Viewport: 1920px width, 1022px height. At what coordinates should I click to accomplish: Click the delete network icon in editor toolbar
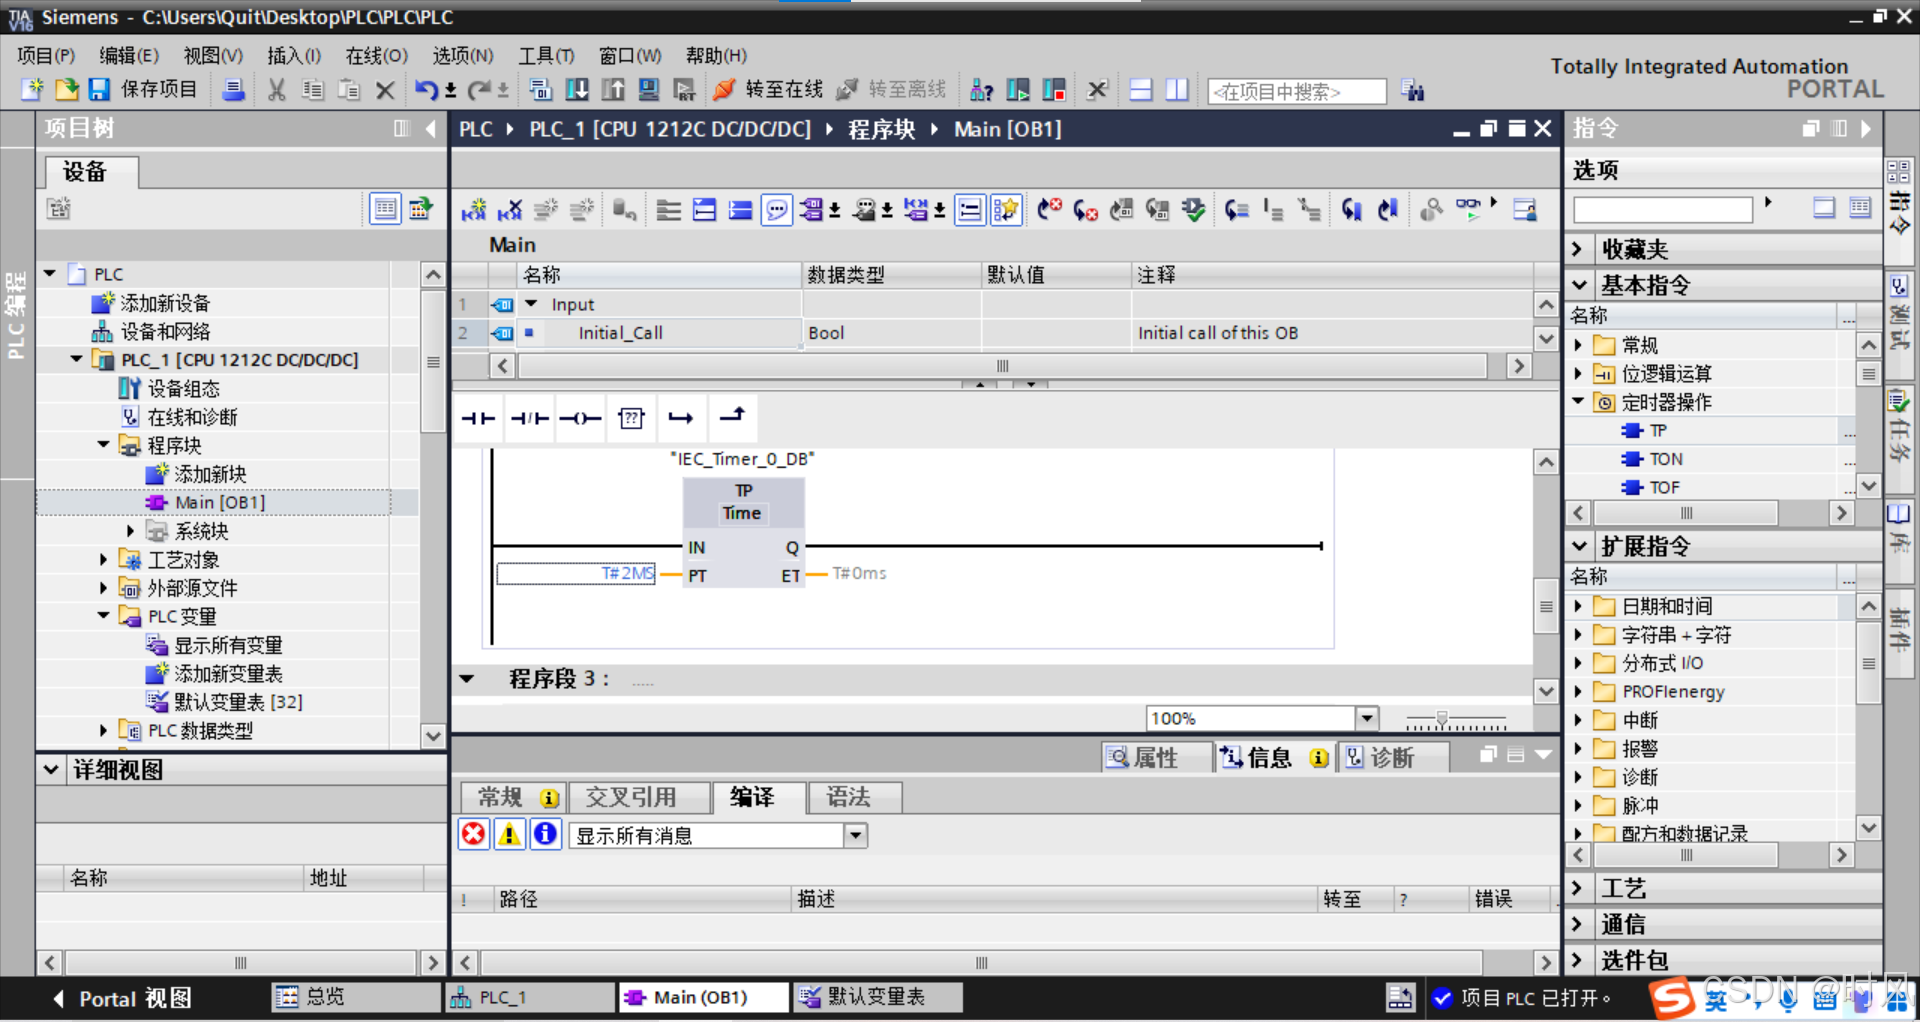510,210
